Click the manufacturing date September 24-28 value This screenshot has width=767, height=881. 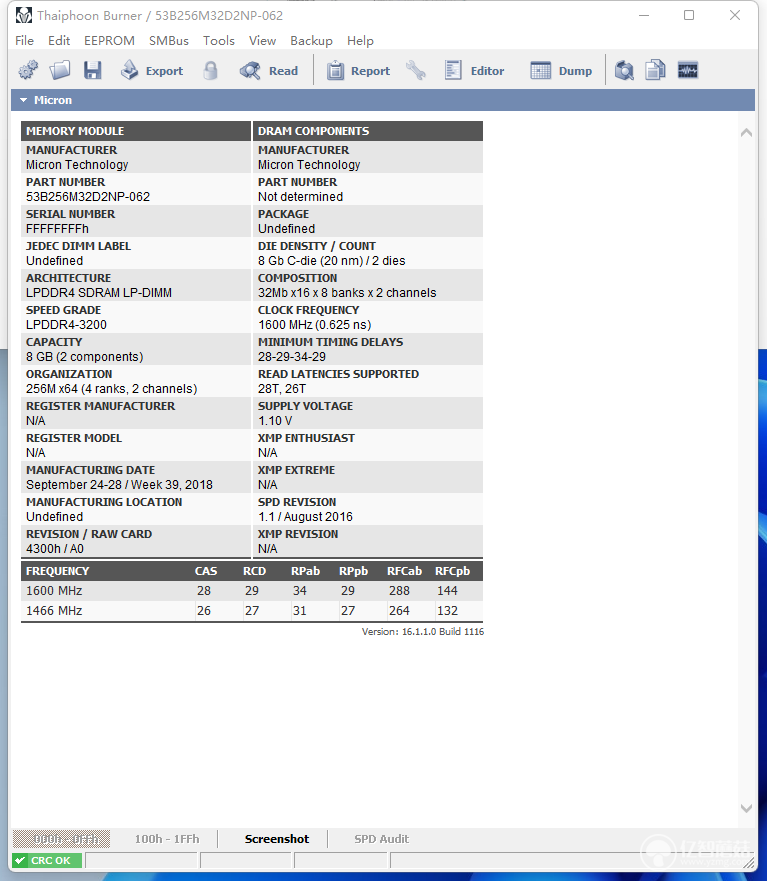[119, 485]
